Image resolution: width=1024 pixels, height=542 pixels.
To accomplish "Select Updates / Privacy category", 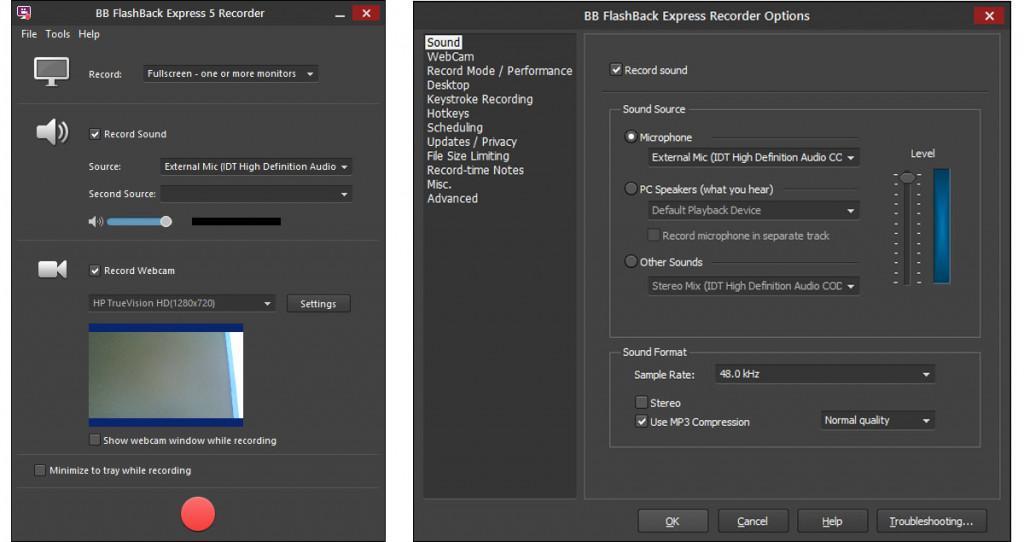I will [472, 142].
